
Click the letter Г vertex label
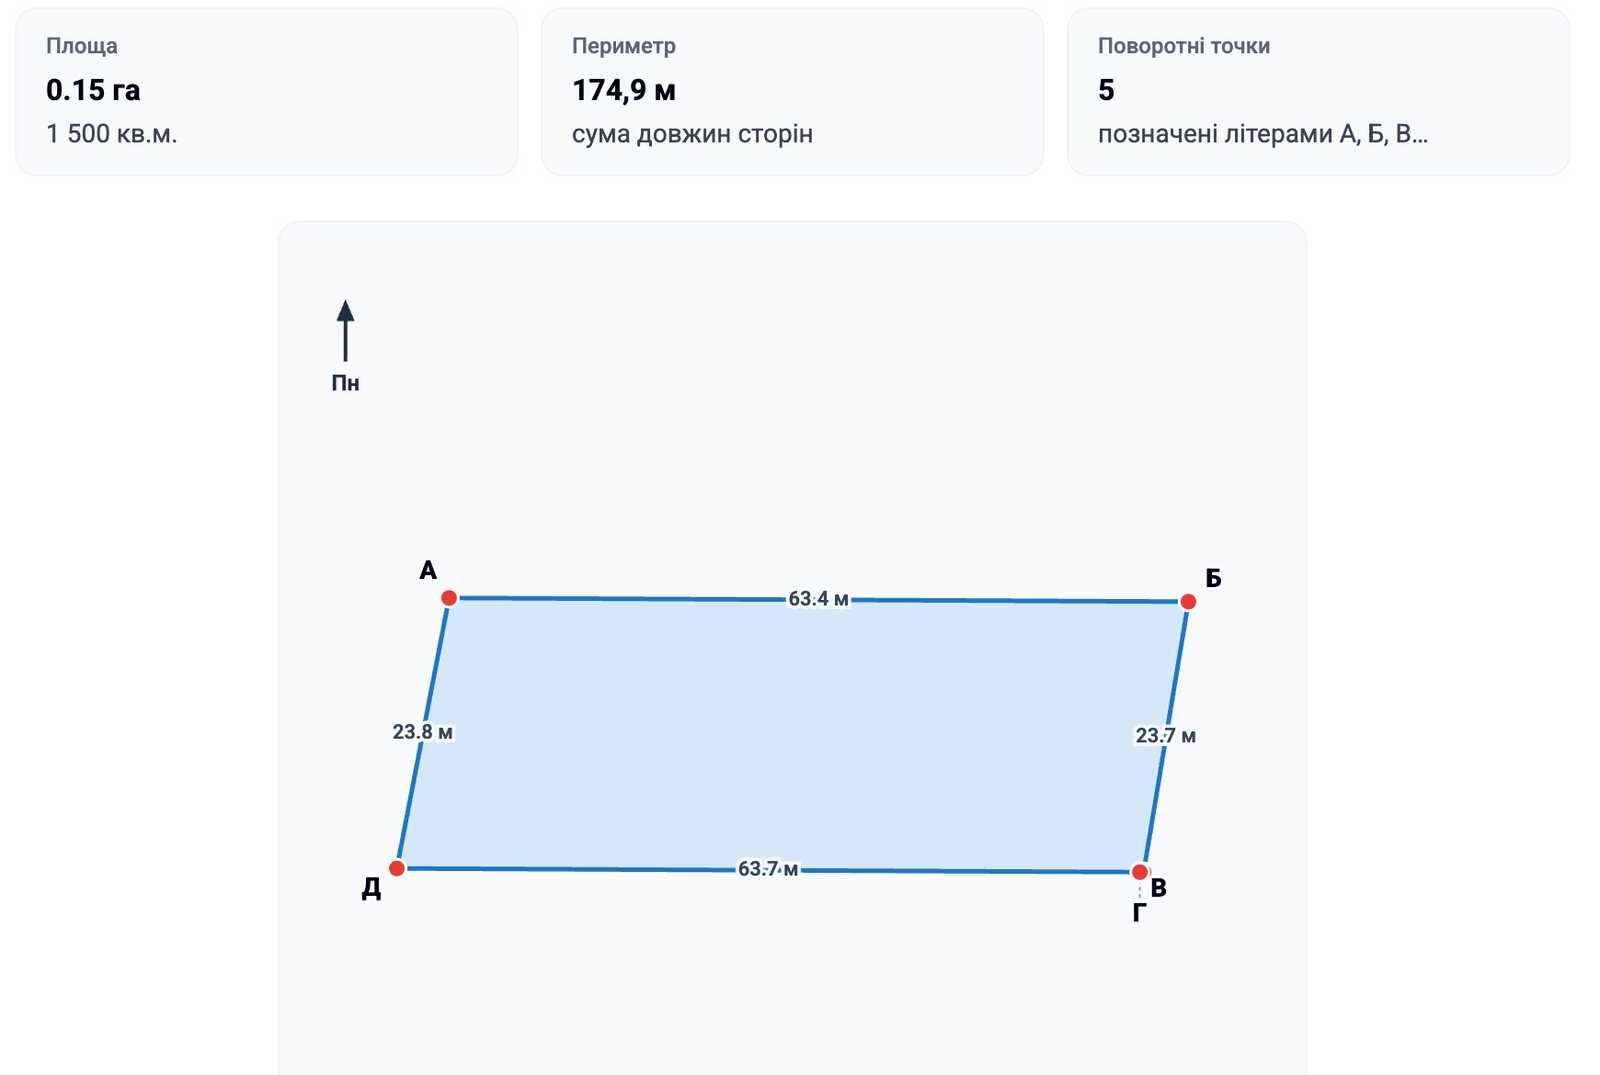pos(1139,912)
